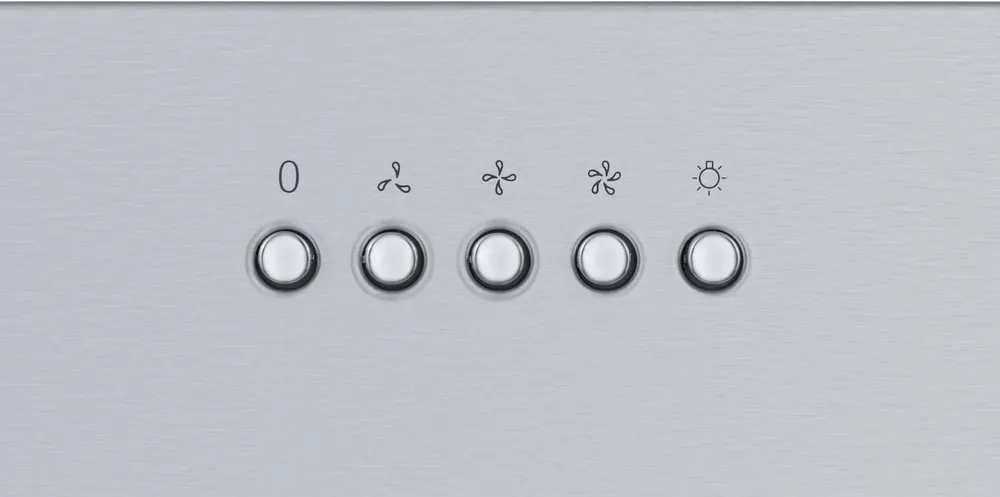Click the high-speed fan icon with five blades

tap(604, 177)
